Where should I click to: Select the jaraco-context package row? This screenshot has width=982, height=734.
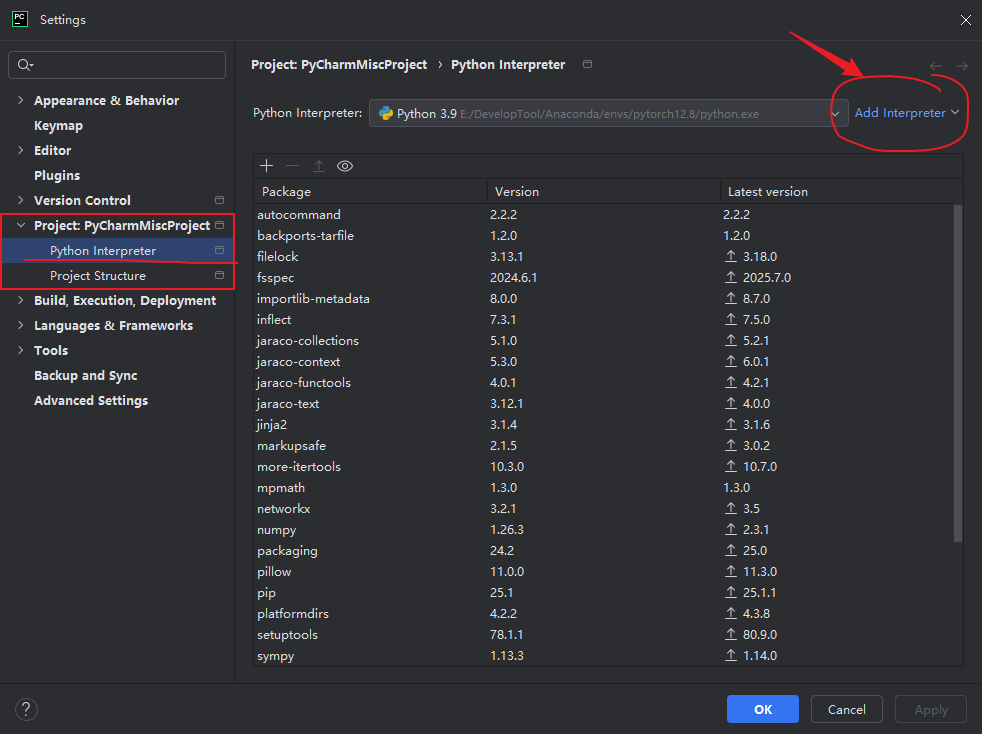pyautogui.click(x=604, y=361)
